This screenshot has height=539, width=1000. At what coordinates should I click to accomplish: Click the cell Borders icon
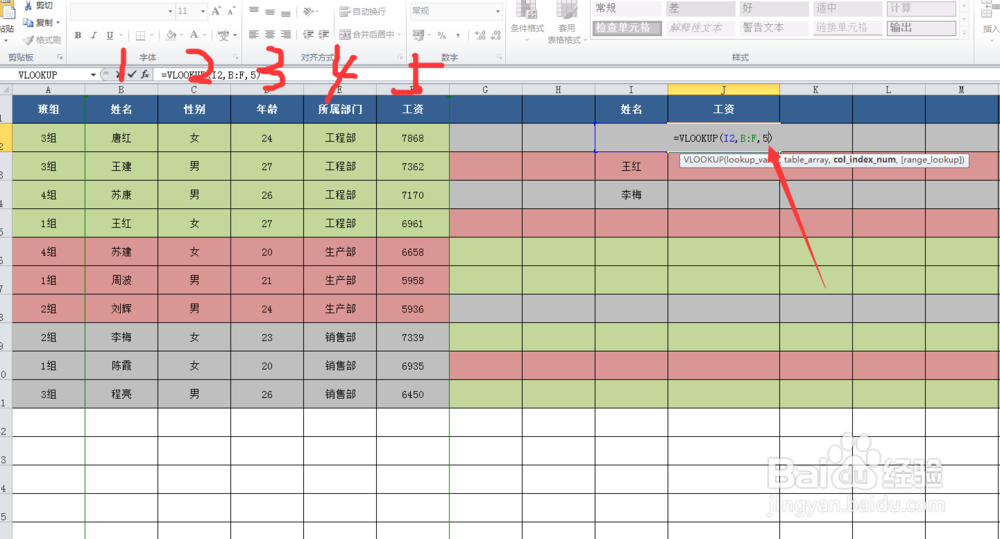tap(140, 35)
